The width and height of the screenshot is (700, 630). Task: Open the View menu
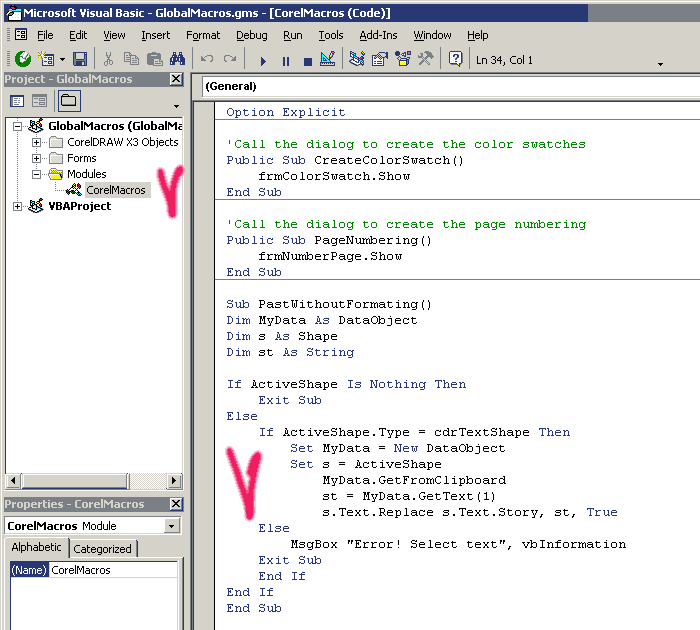[114, 35]
